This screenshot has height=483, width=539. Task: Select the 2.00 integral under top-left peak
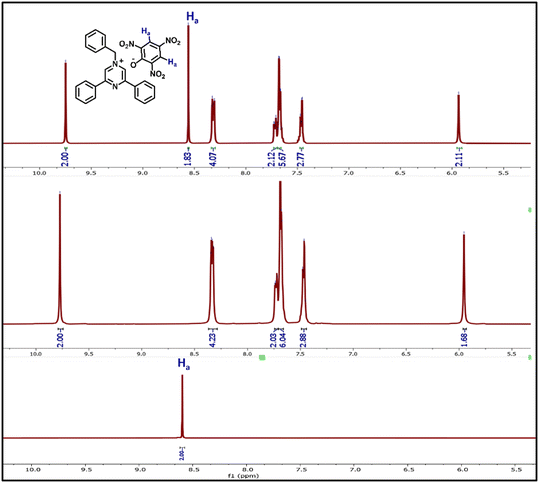click(x=65, y=160)
